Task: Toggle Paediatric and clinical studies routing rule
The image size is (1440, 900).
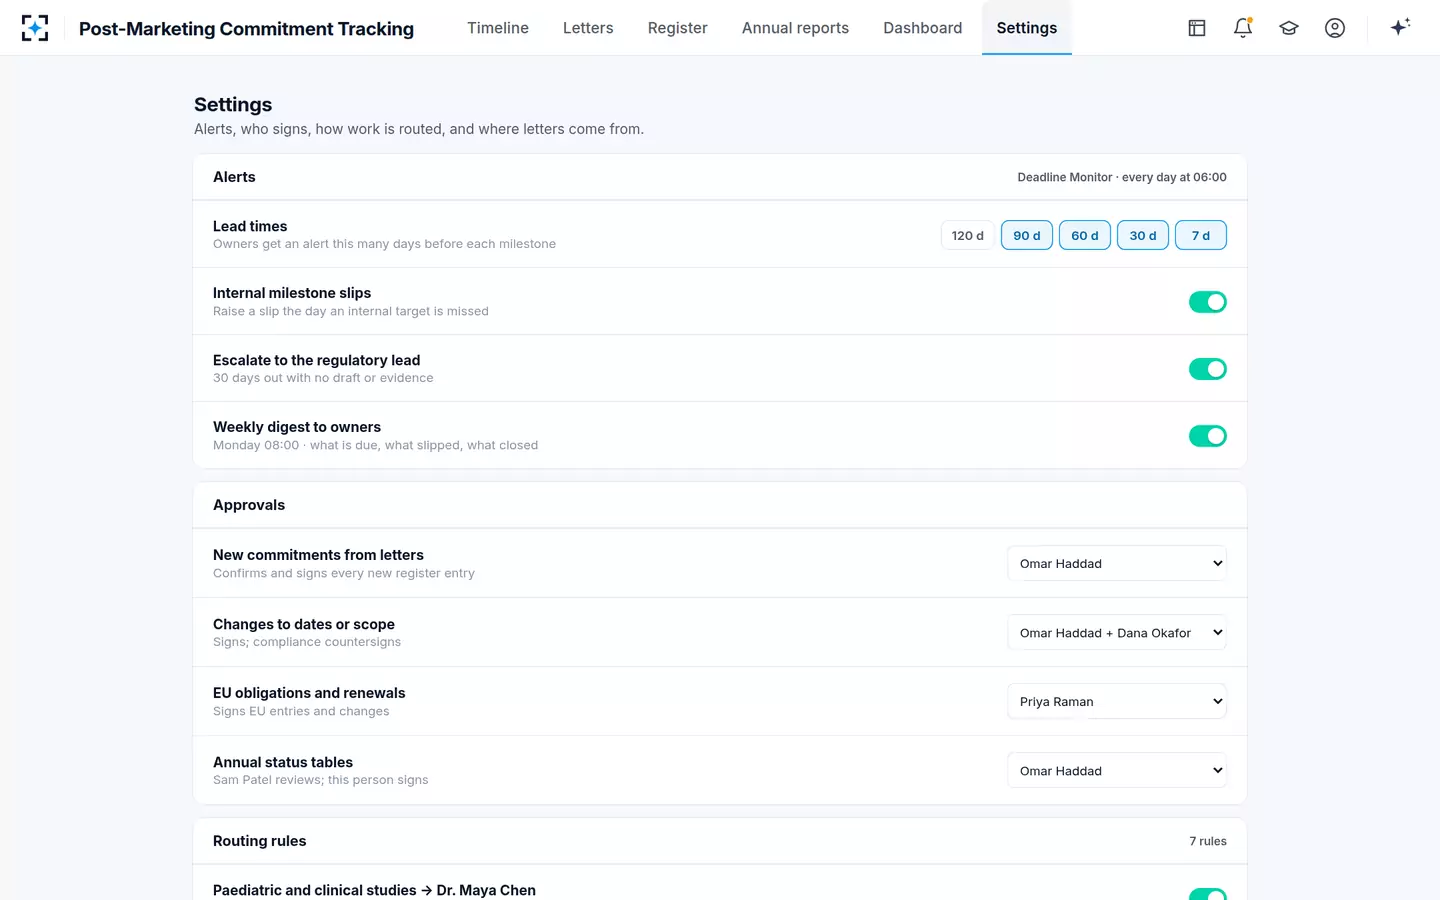Action: (x=1208, y=893)
